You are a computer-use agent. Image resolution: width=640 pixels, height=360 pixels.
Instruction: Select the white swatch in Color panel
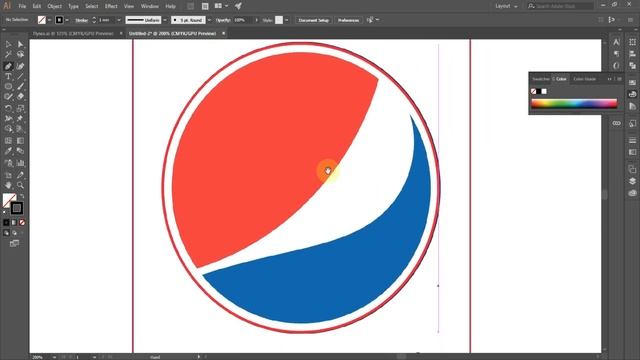point(544,91)
